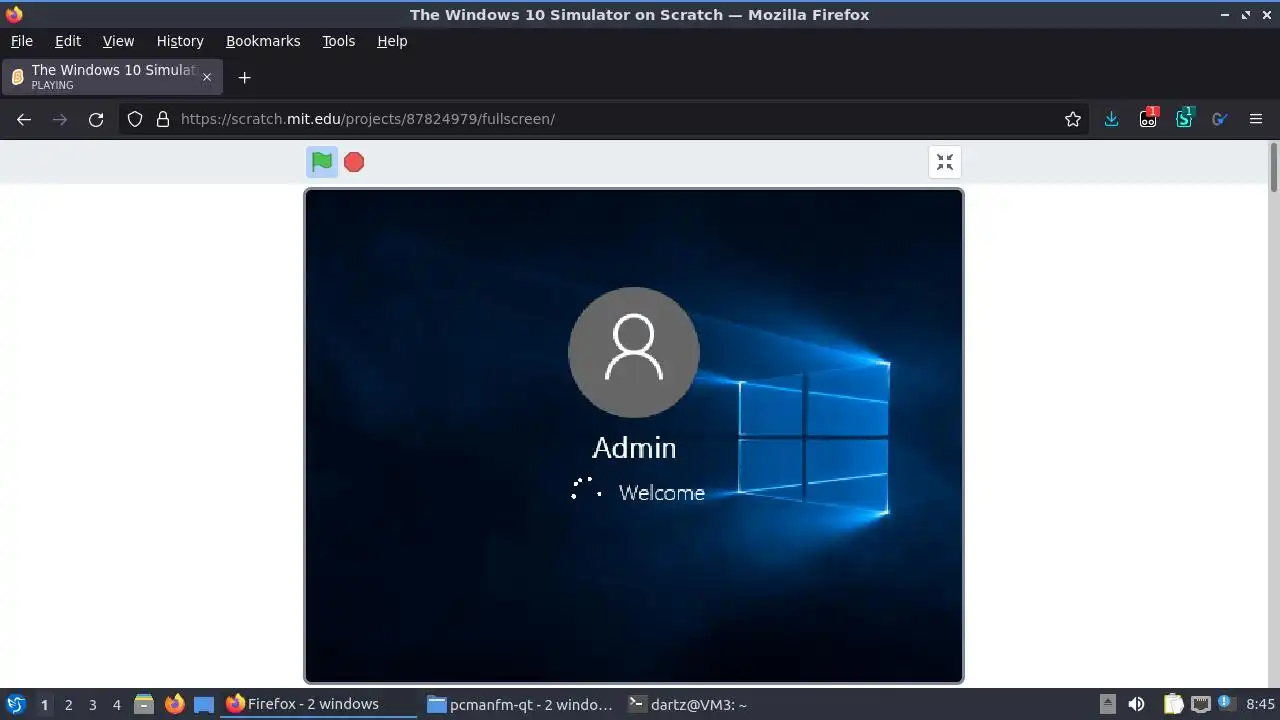Open a new tab with plus button
The width and height of the screenshot is (1280, 720).
244,77
